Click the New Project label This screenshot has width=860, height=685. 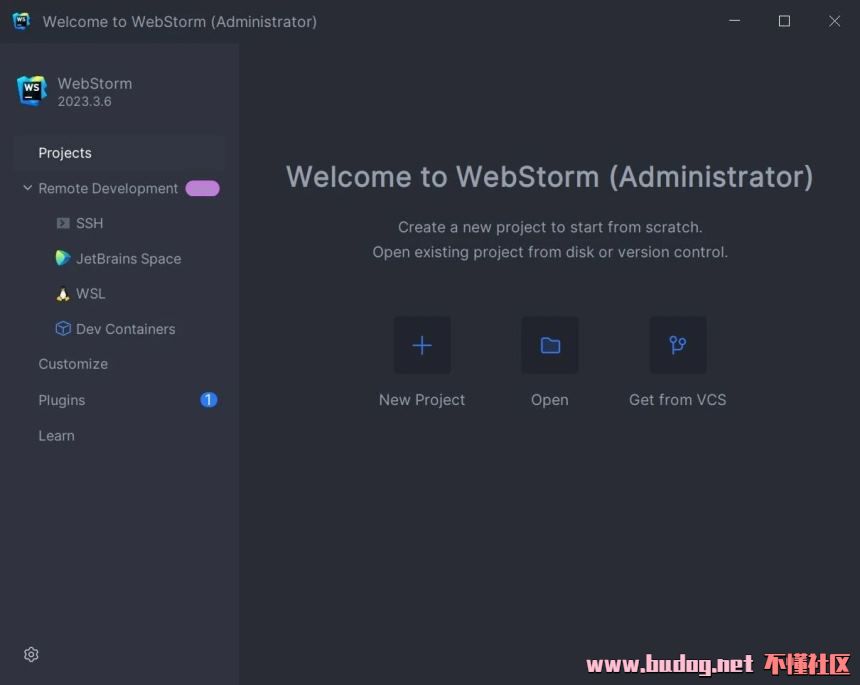(422, 400)
